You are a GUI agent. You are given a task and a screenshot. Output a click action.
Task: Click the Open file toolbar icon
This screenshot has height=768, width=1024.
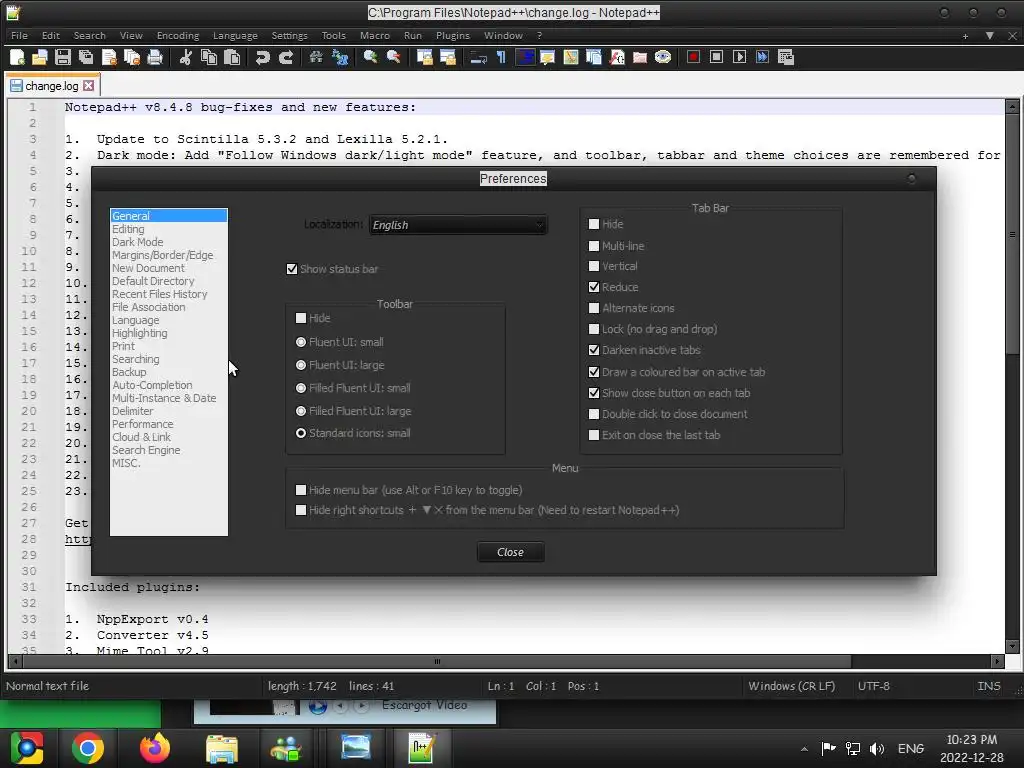(x=40, y=57)
